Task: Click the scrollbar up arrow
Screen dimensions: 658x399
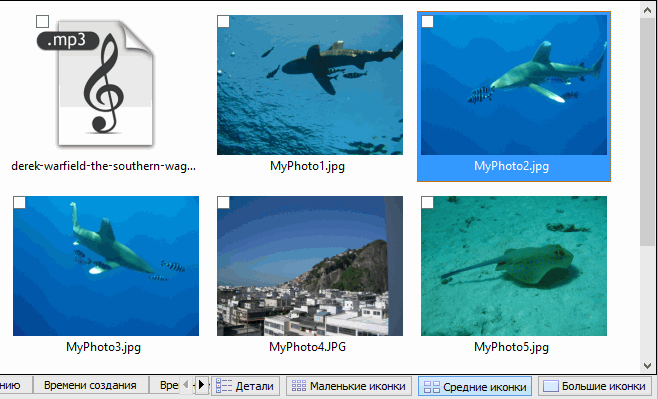Action: 647,10
